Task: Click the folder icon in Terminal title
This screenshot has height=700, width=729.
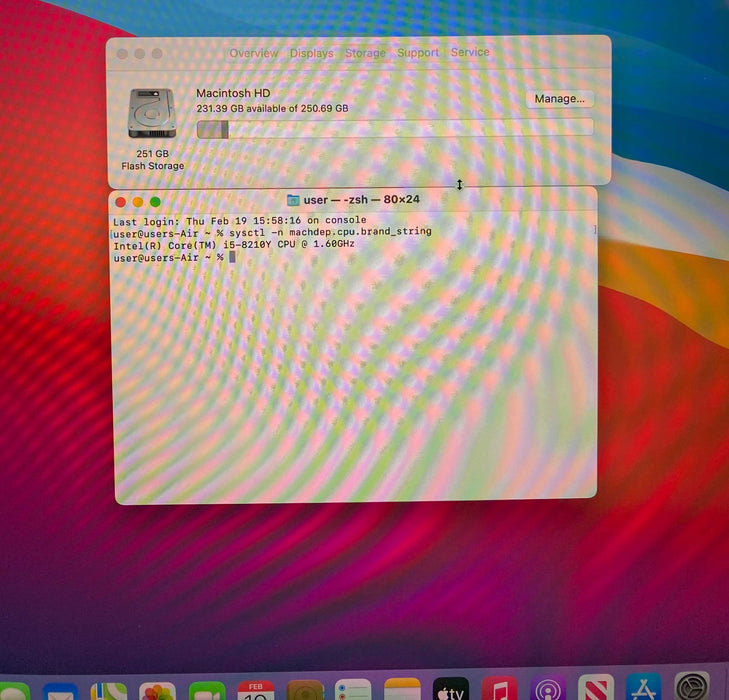Action: pos(293,200)
